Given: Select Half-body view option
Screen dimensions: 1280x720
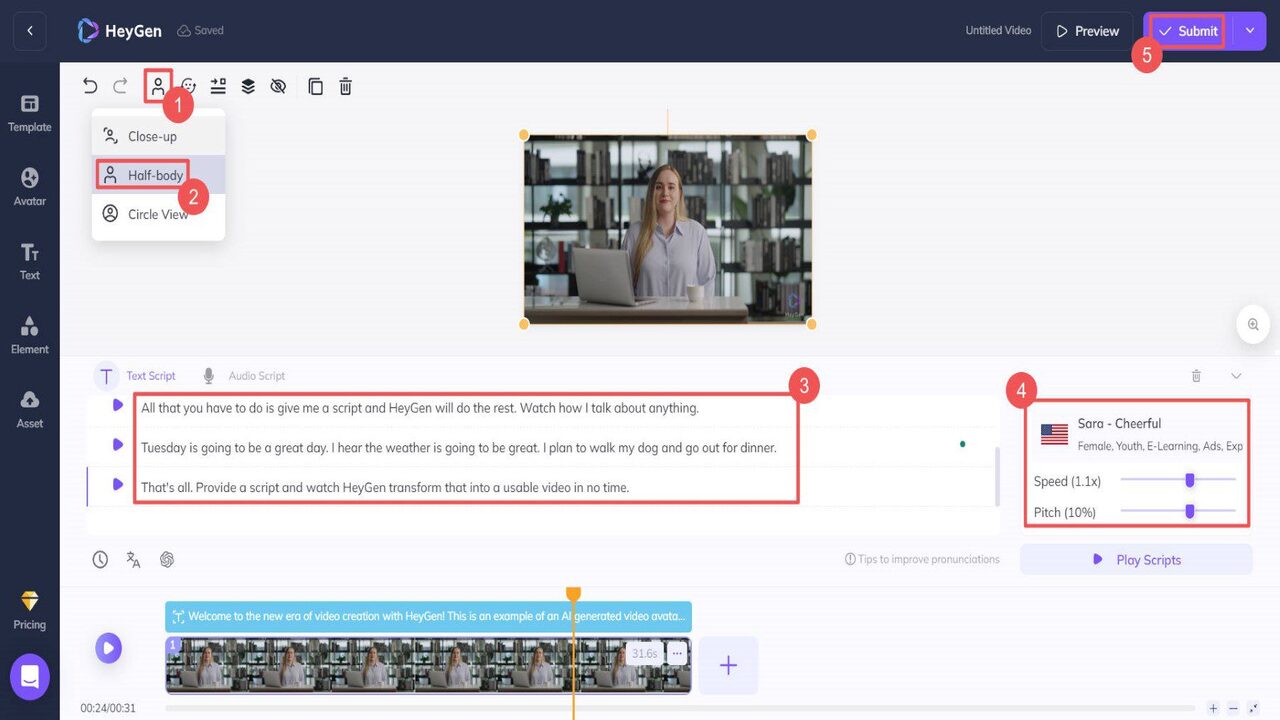Looking at the screenshot, I should (x=158, y=175).
